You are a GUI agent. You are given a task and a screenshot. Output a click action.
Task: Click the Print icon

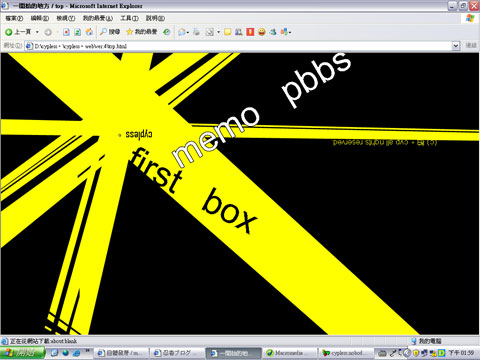click(x=197, y=32)
